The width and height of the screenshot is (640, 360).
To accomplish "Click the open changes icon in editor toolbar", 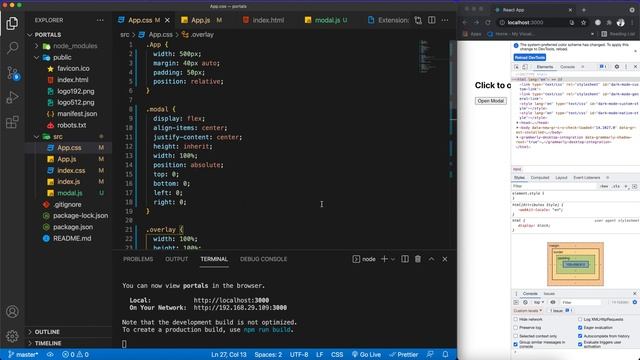I will pyautogui.click(x=418, y=20).
